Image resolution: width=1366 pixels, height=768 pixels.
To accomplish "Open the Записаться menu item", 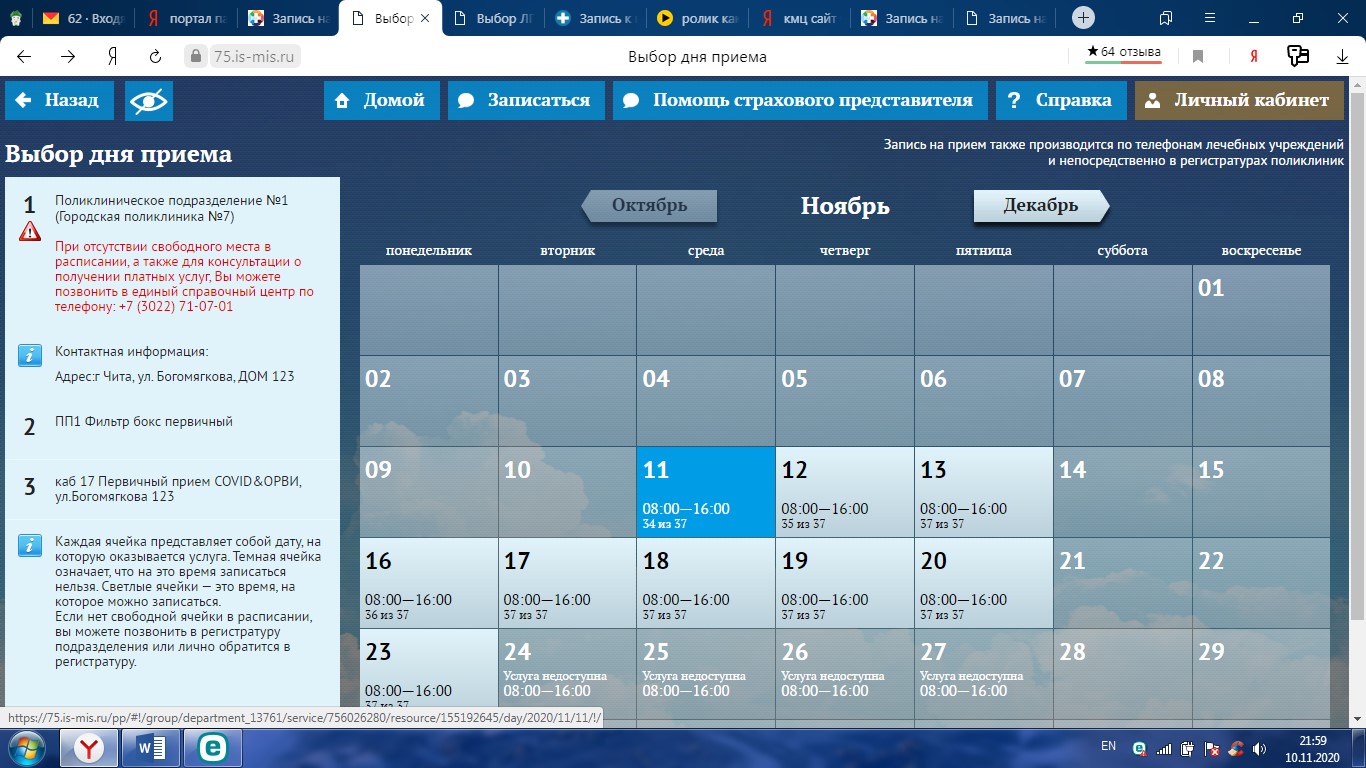I will point(526,100).
